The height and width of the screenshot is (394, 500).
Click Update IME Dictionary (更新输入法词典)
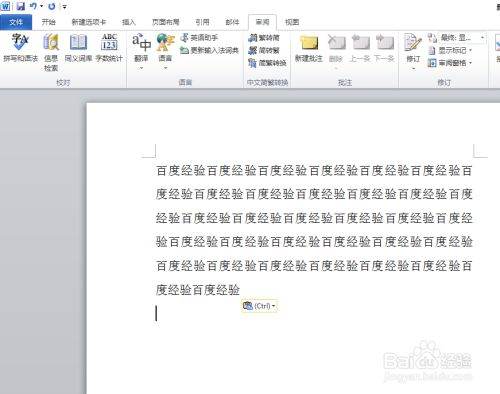pyautogui.click(x=209, y=50)
